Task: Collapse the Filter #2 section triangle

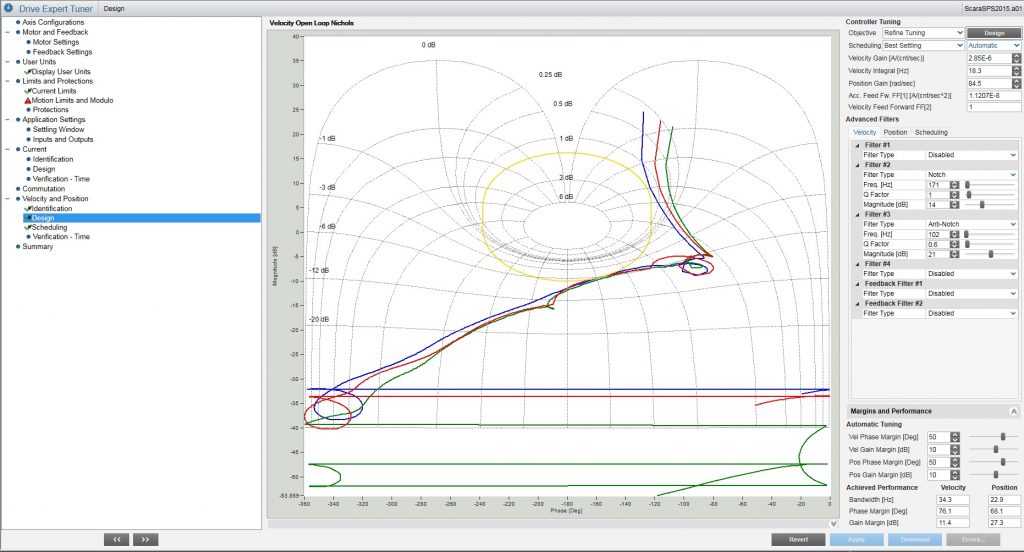Action: coord(857,165)
